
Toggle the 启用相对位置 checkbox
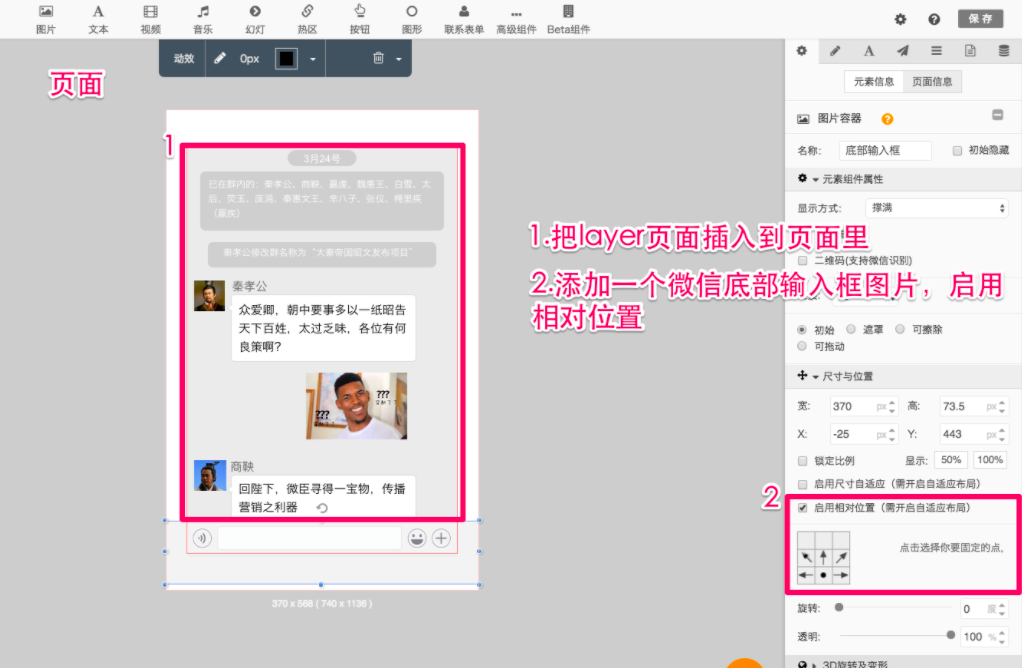[803, 508]
